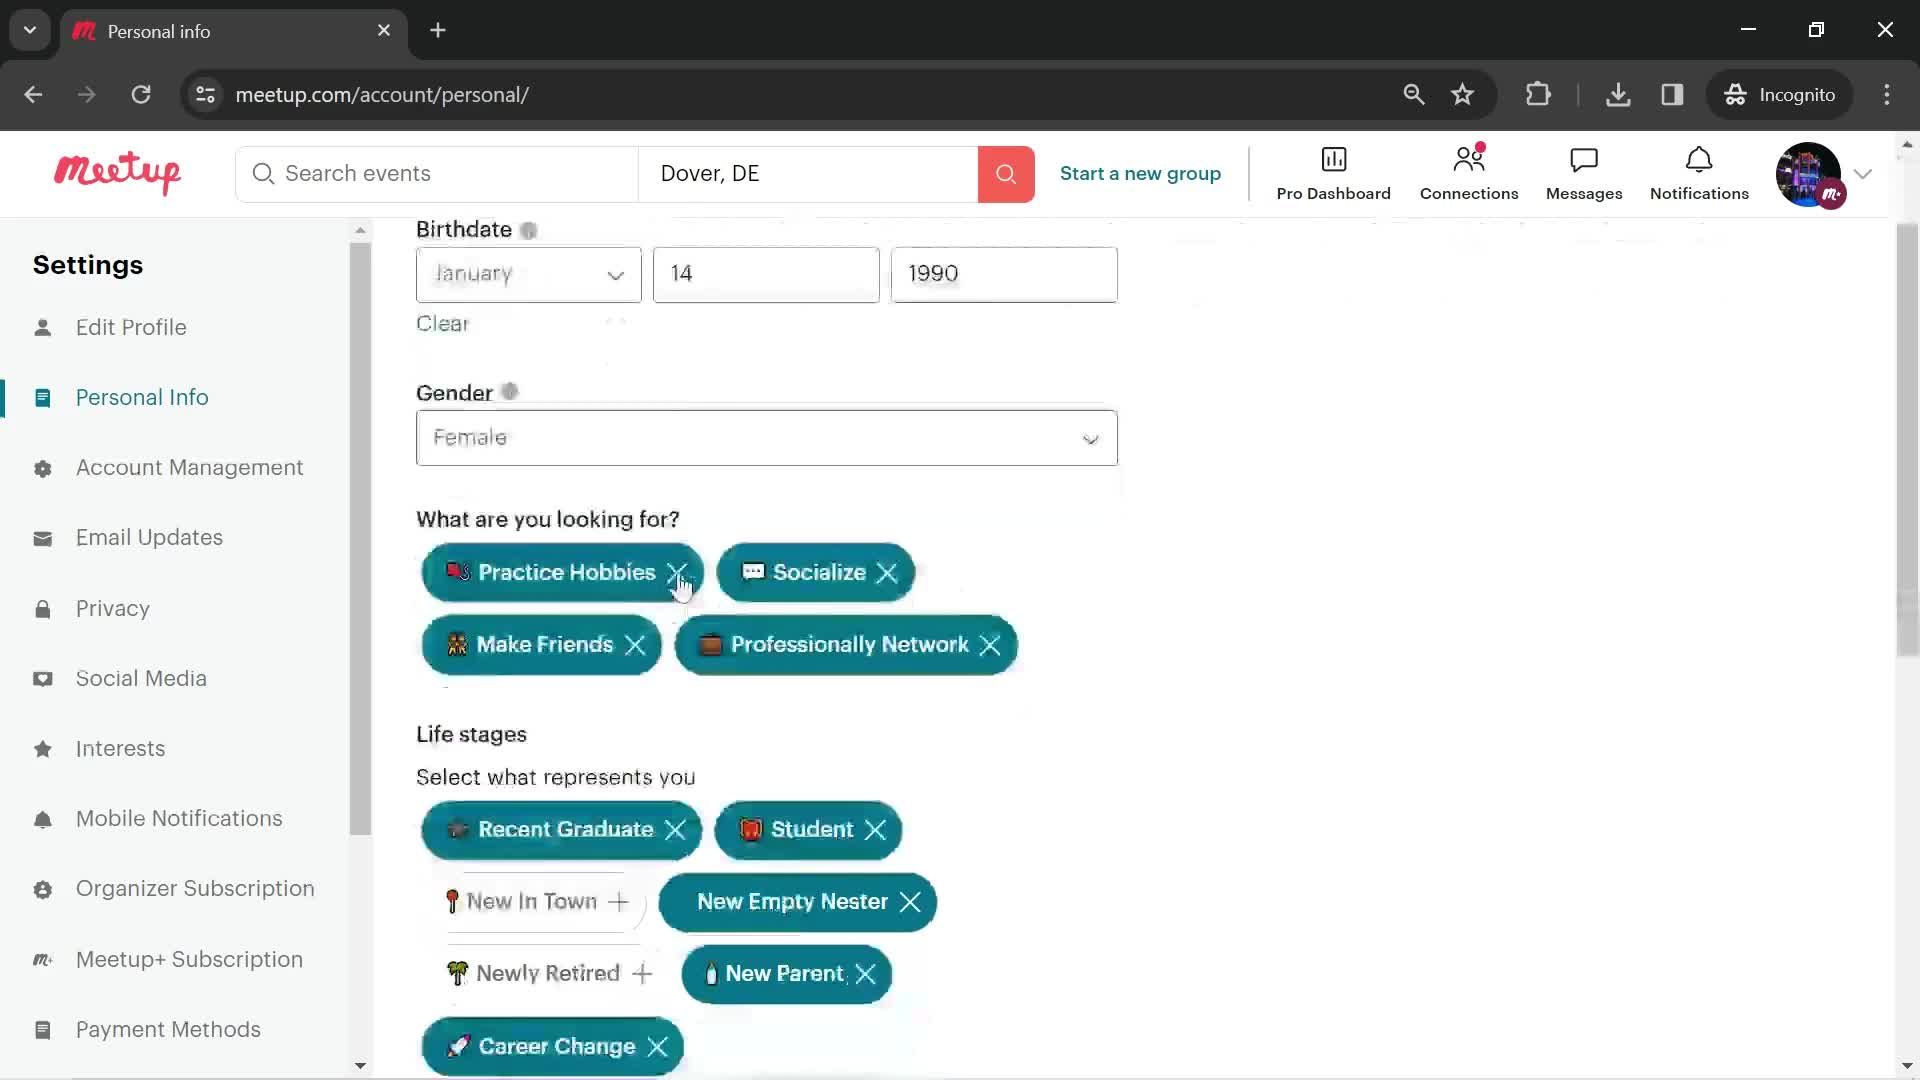Select Personal Info settings menu item
Viewport: 1920px width, 1080px height.
(x=142, y=397)
